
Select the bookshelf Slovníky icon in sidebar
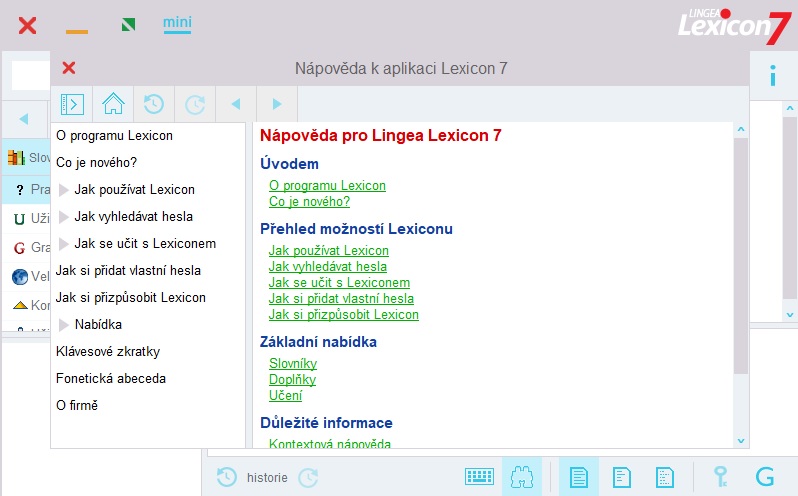click(x=16, y=158)
